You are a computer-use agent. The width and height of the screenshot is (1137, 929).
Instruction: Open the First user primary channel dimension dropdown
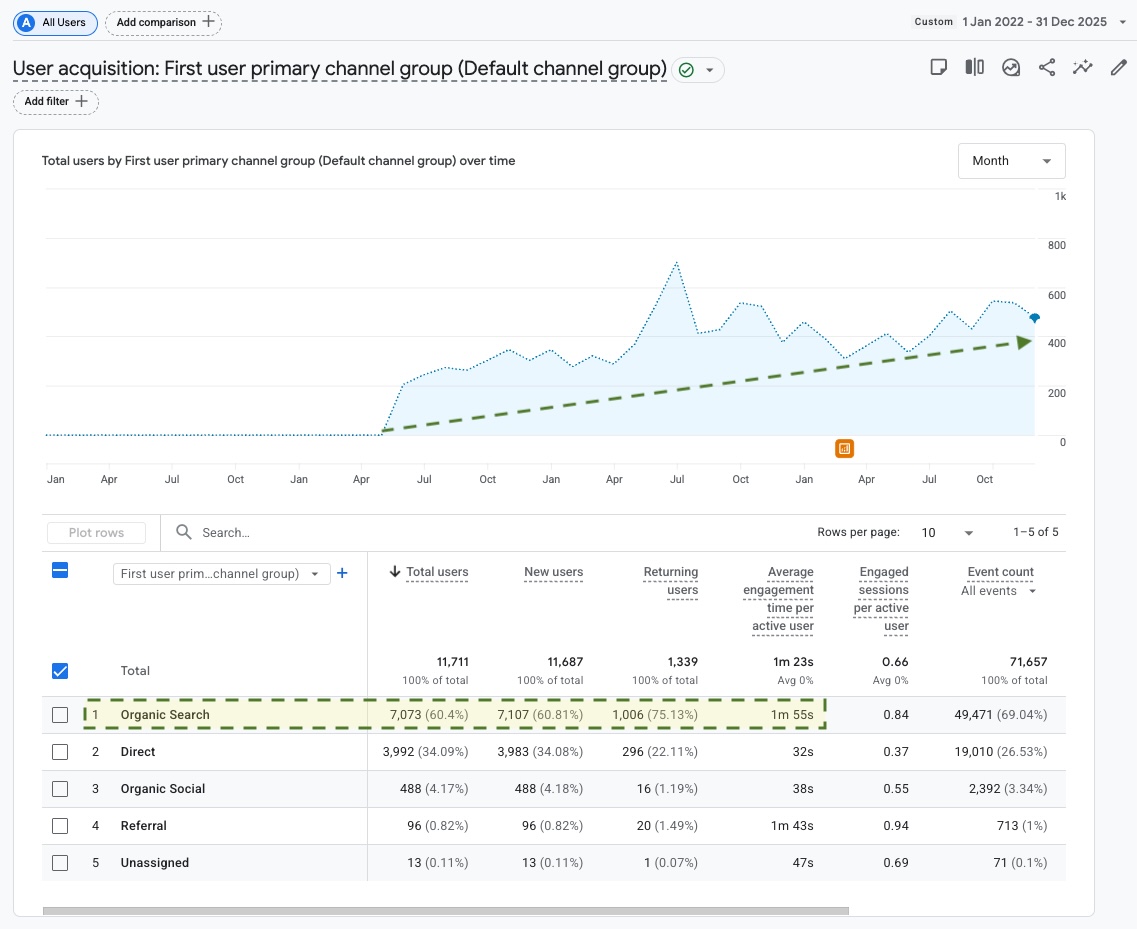(x=221, y=574)
